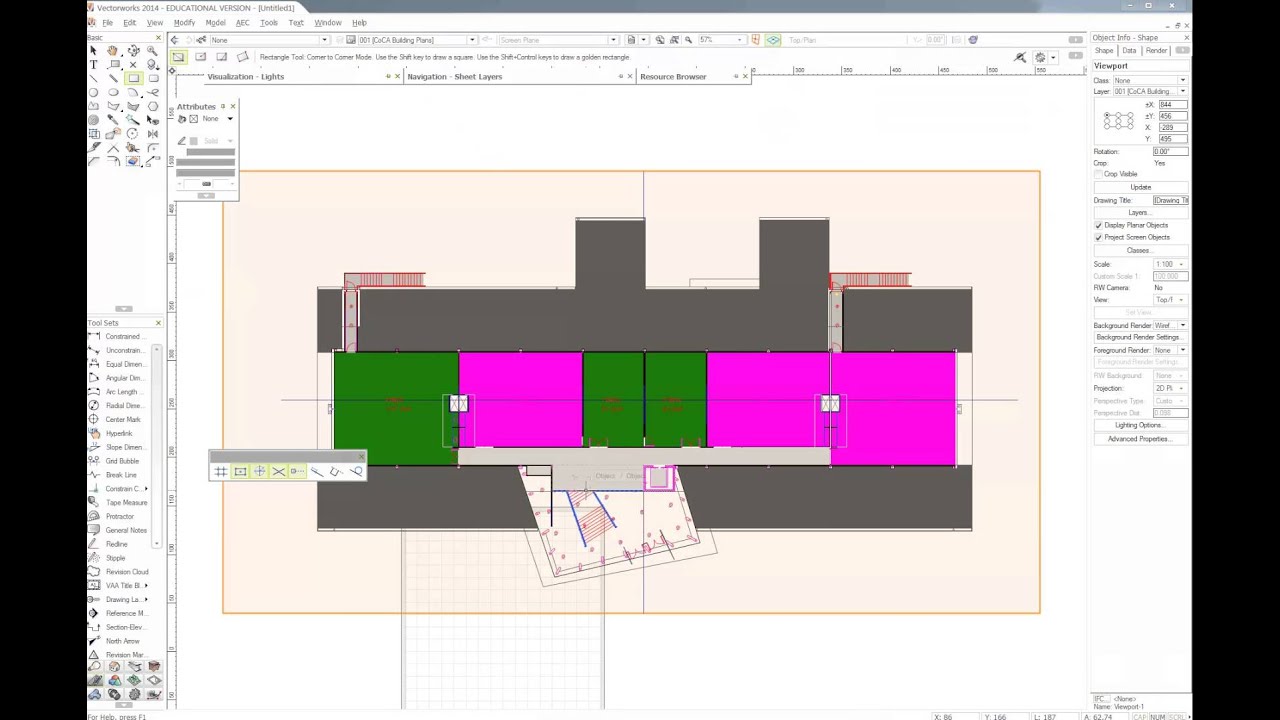Select the Zoom magnifier tool
The image size is (1280, 720).
(153, 50)
